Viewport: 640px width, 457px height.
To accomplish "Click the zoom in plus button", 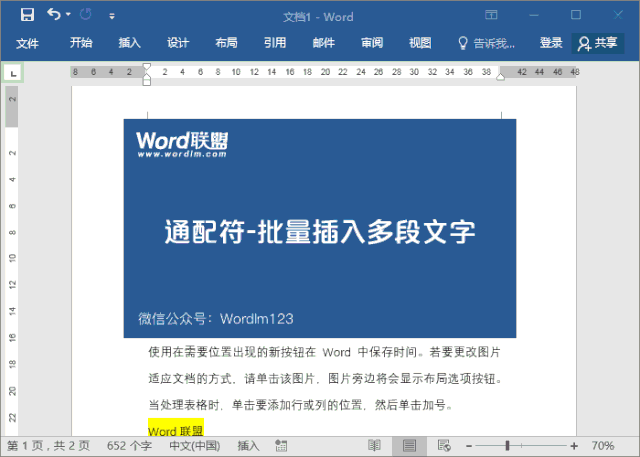I will click(x=574, y=446).
